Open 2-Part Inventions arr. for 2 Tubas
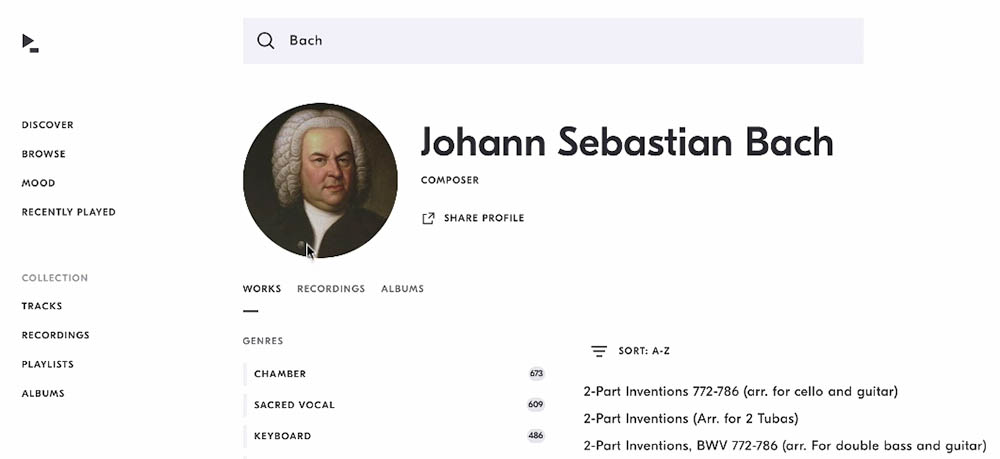The height and width of the screenshot is (459, 1000). (691, 419)
